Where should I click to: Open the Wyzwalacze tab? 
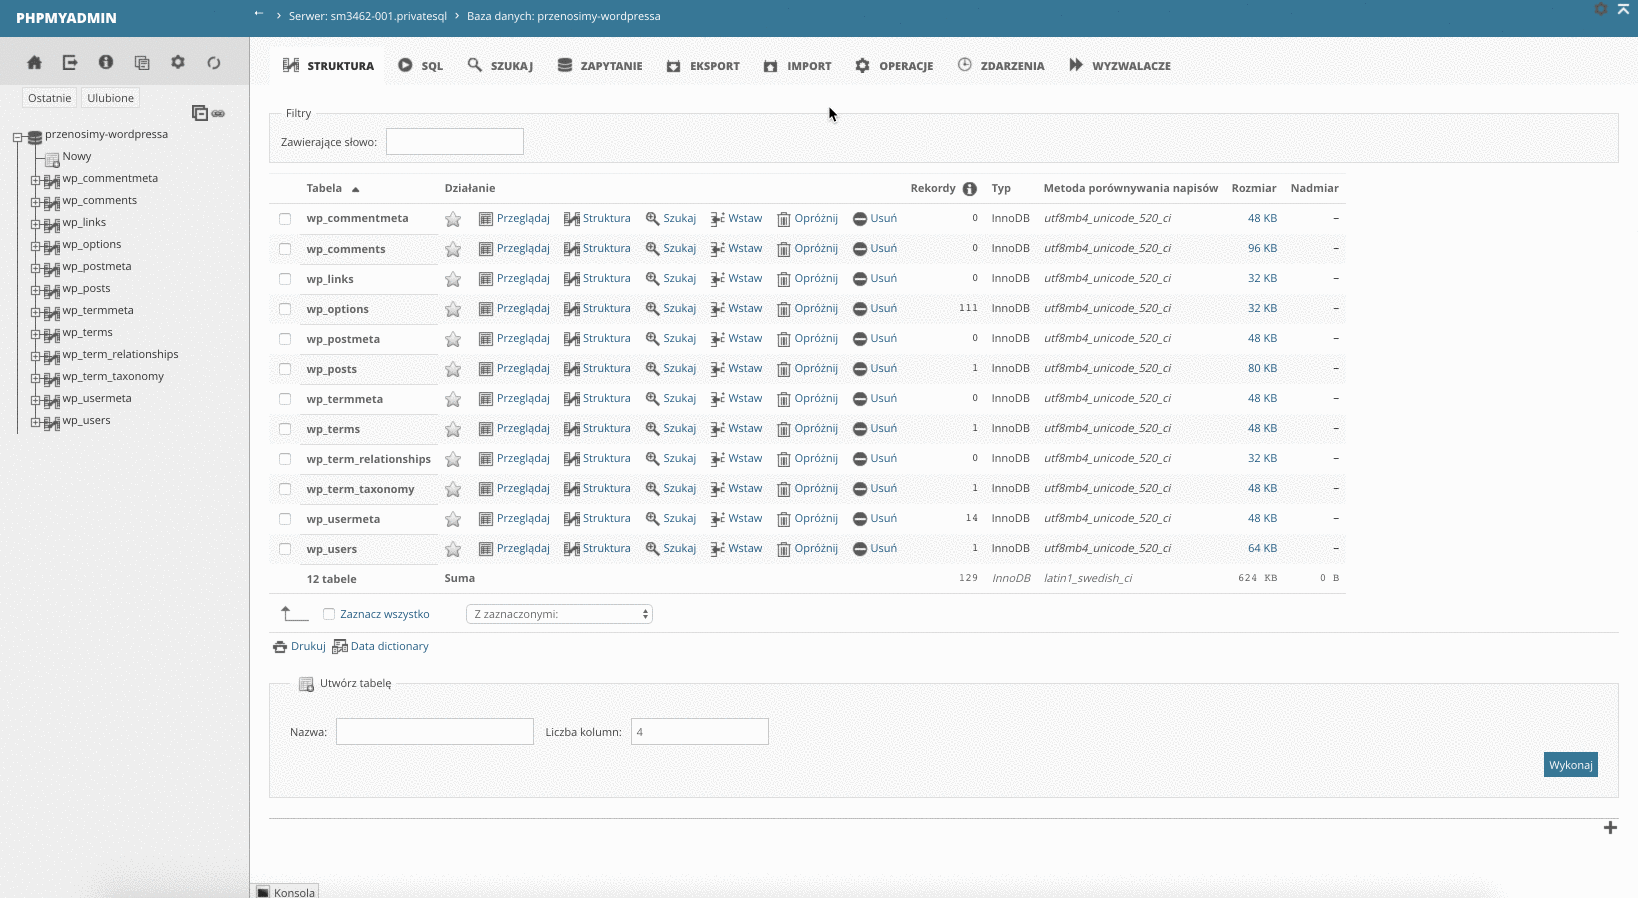click(x=1120, y=66)
